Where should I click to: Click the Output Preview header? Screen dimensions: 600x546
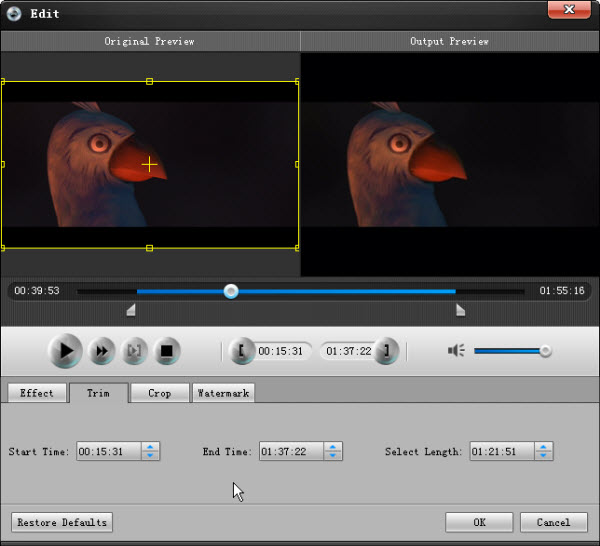coord(450,41)
